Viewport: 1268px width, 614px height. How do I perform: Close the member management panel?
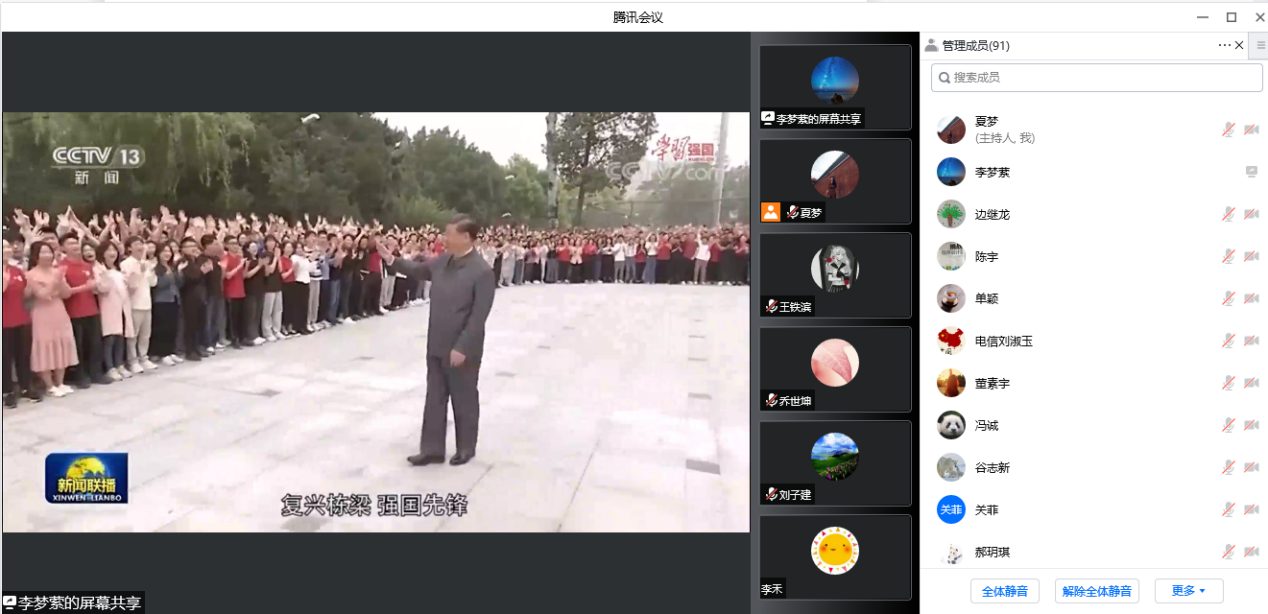(1240, 45)
